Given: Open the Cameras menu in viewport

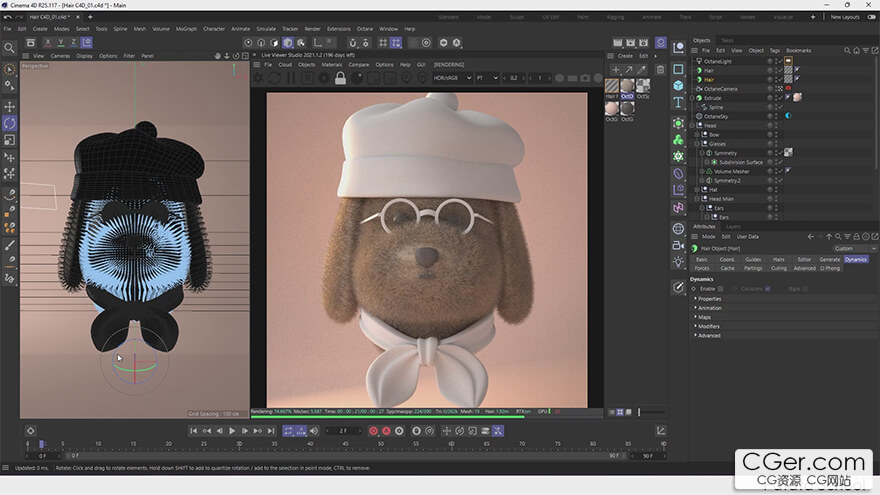Looking at the screenshot, I should [60, 56].
